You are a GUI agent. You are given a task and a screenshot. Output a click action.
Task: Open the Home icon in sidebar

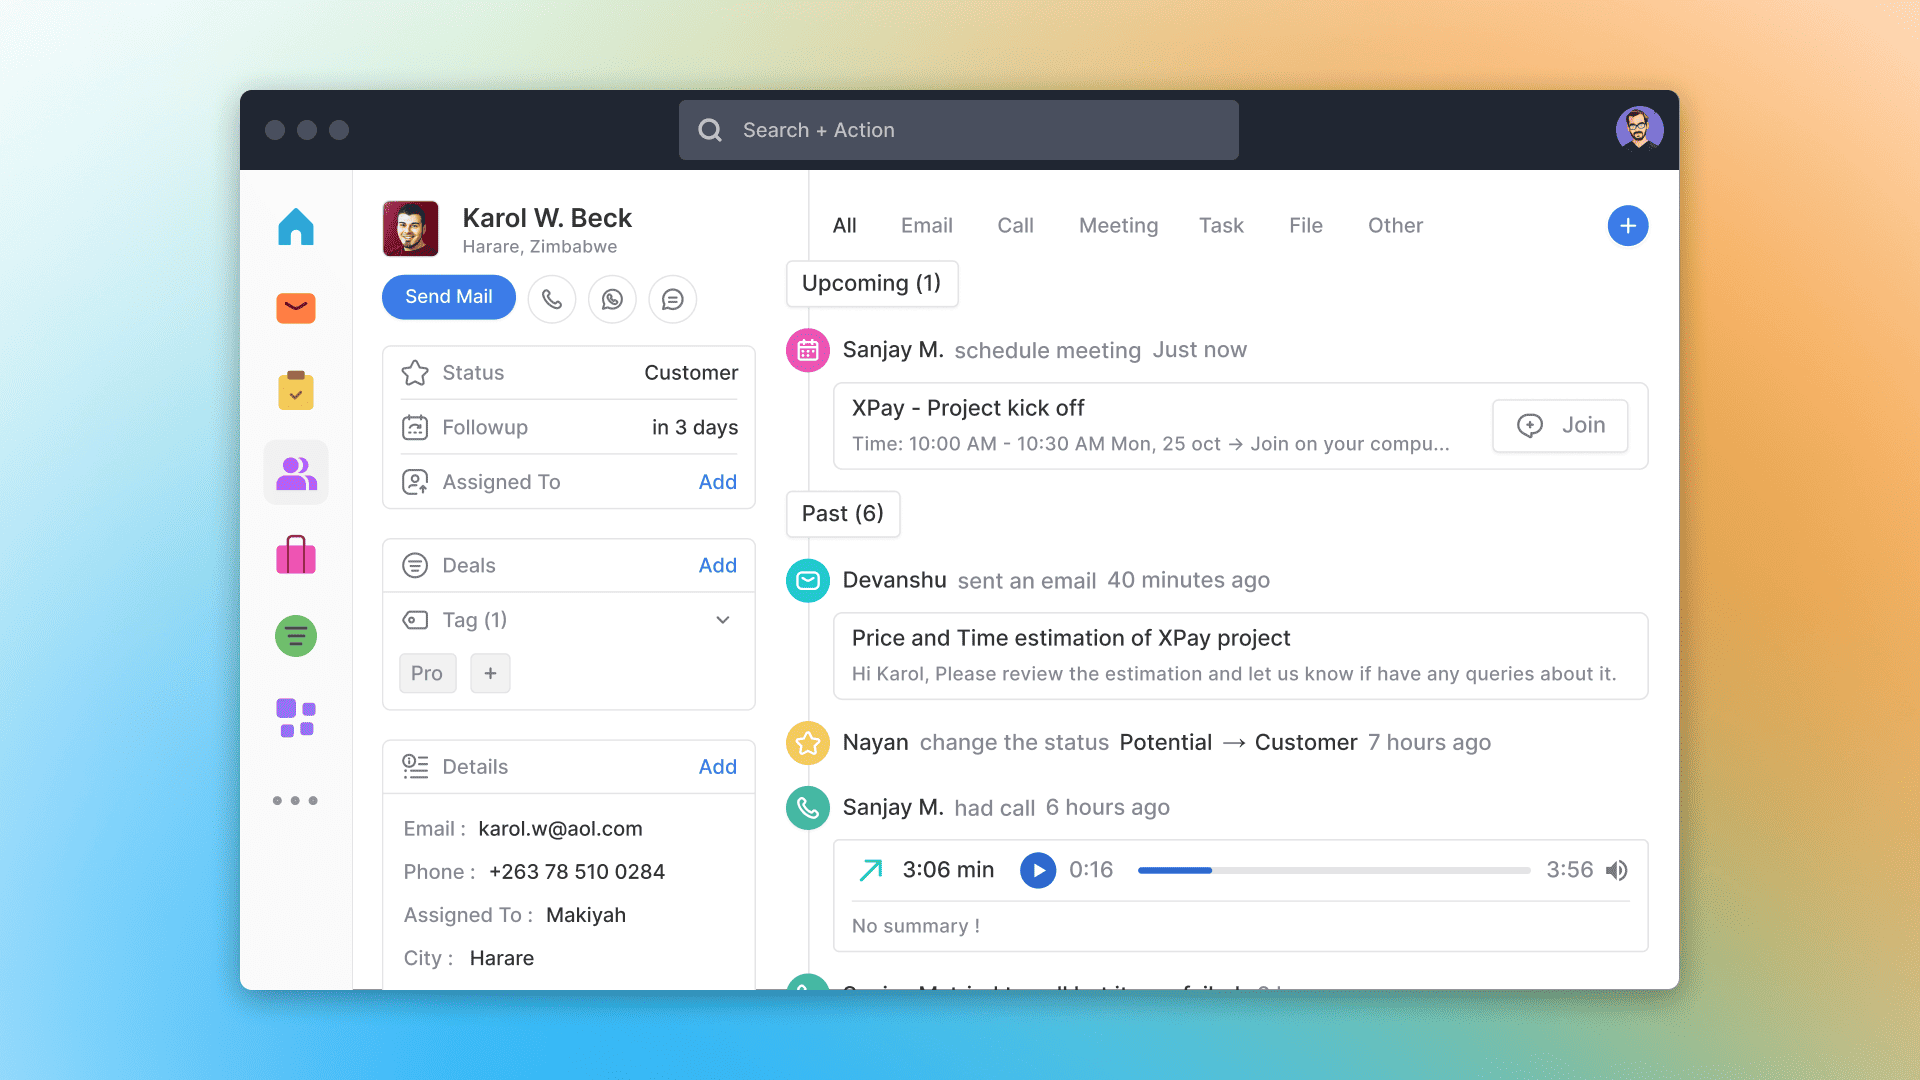(296, 227)
